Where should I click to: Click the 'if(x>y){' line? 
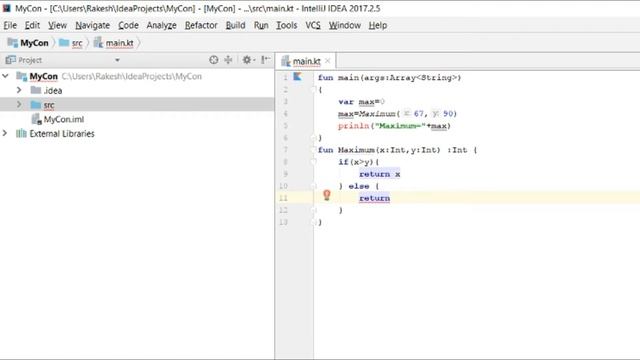coord(359,162)
